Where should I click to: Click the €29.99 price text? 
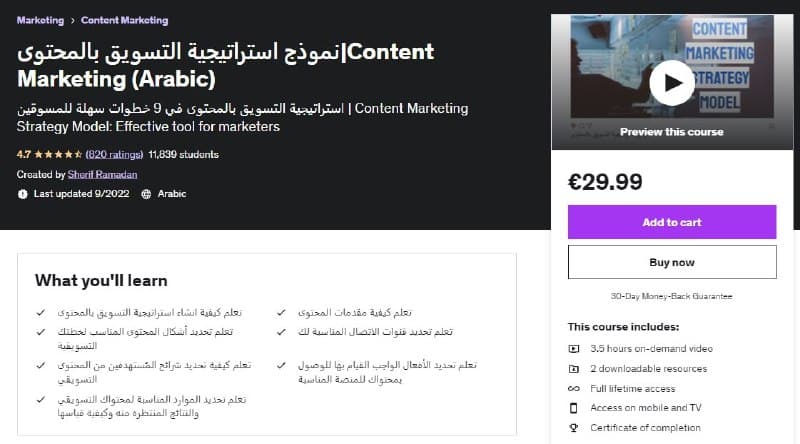[x=605, y=181]
